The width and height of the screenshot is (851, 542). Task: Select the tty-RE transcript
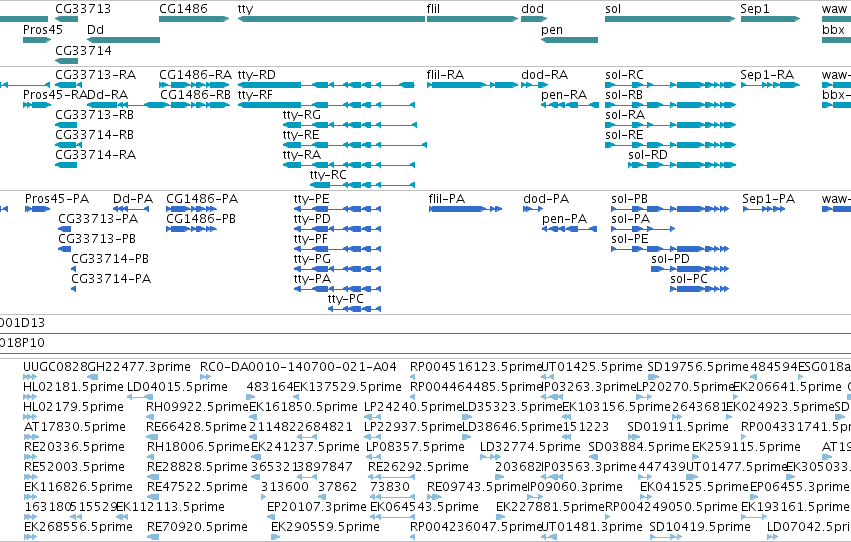355,145
